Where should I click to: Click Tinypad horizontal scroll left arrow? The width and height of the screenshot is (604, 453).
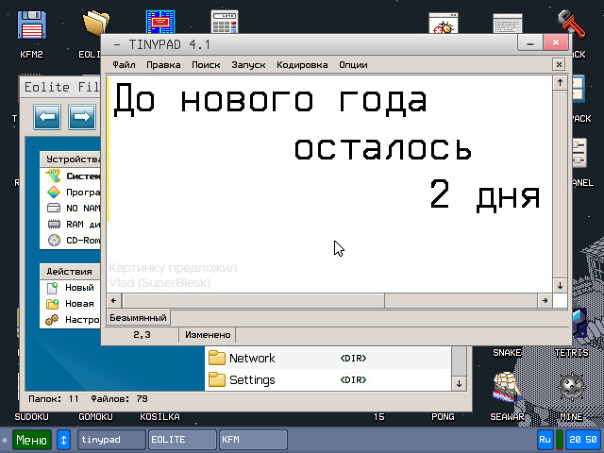[114, 300]
